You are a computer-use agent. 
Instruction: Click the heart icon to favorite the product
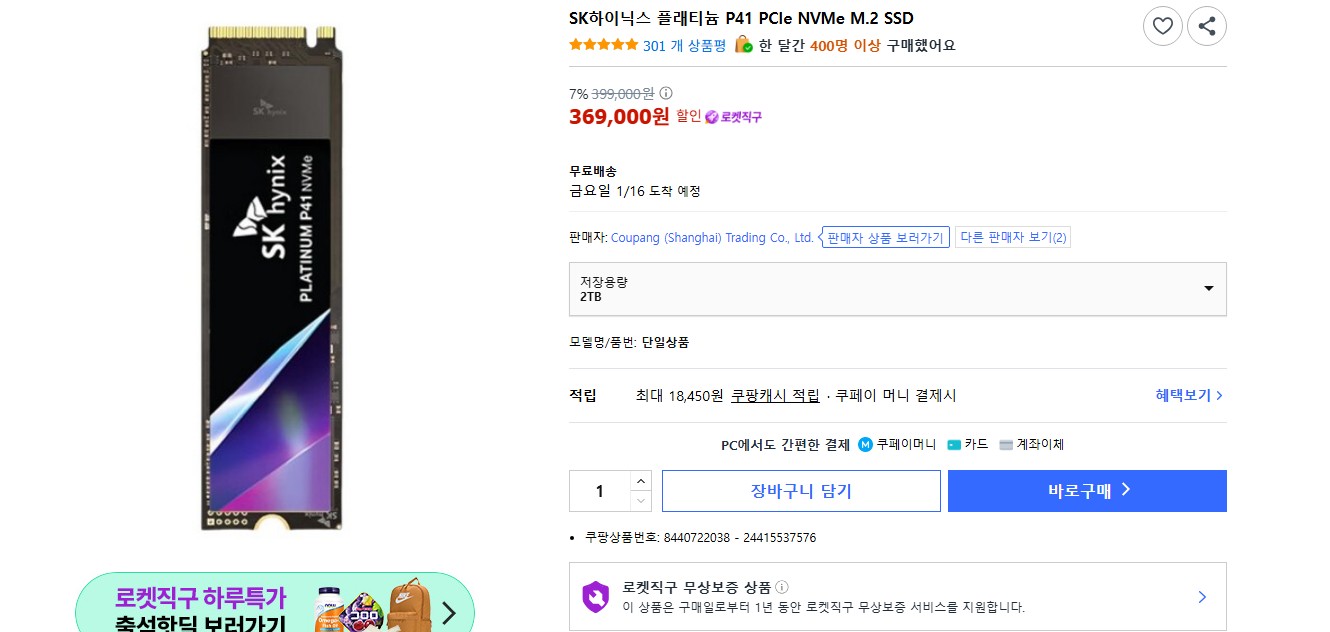pyautogui.click(x=1162, y=26)
